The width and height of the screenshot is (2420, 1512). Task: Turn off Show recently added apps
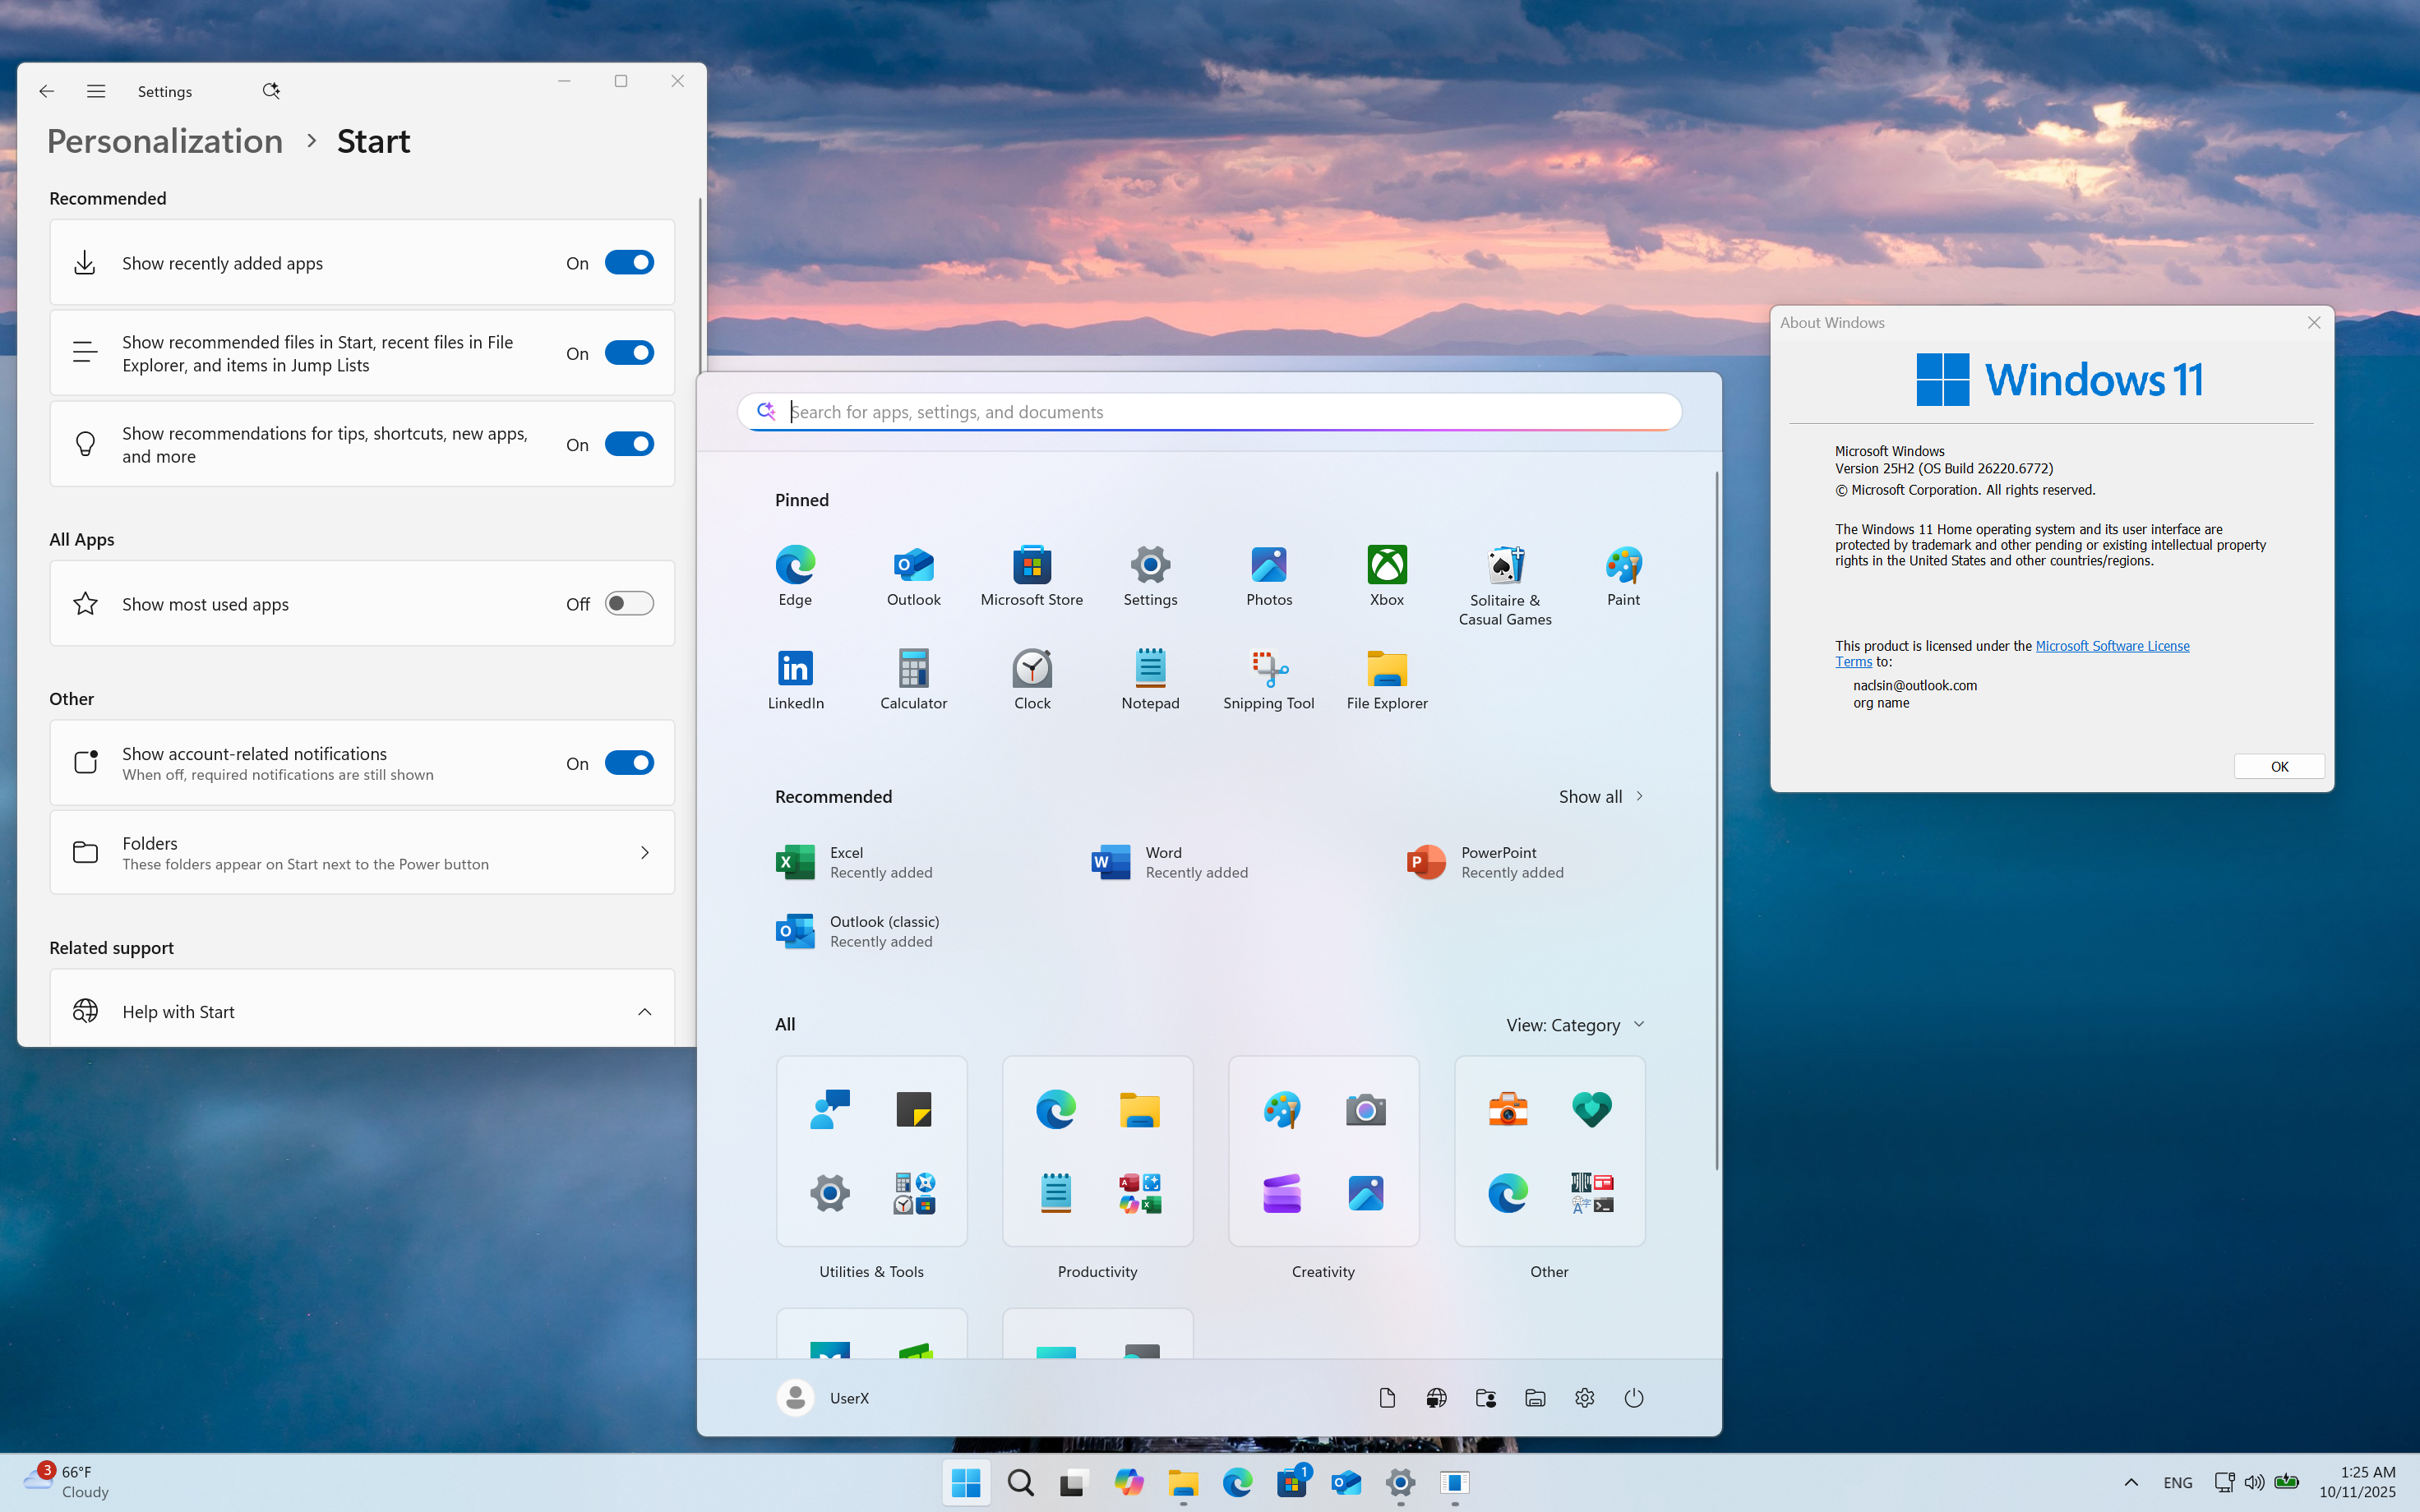click(x=629, y=263)
